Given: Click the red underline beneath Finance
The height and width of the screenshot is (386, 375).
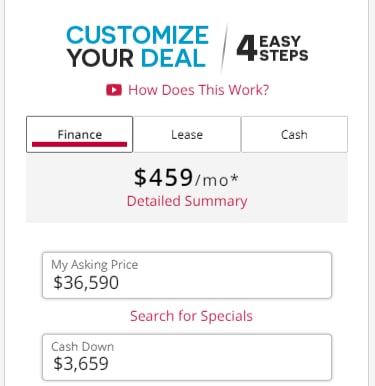Looking at the screenshot, I should pos(79,144).
